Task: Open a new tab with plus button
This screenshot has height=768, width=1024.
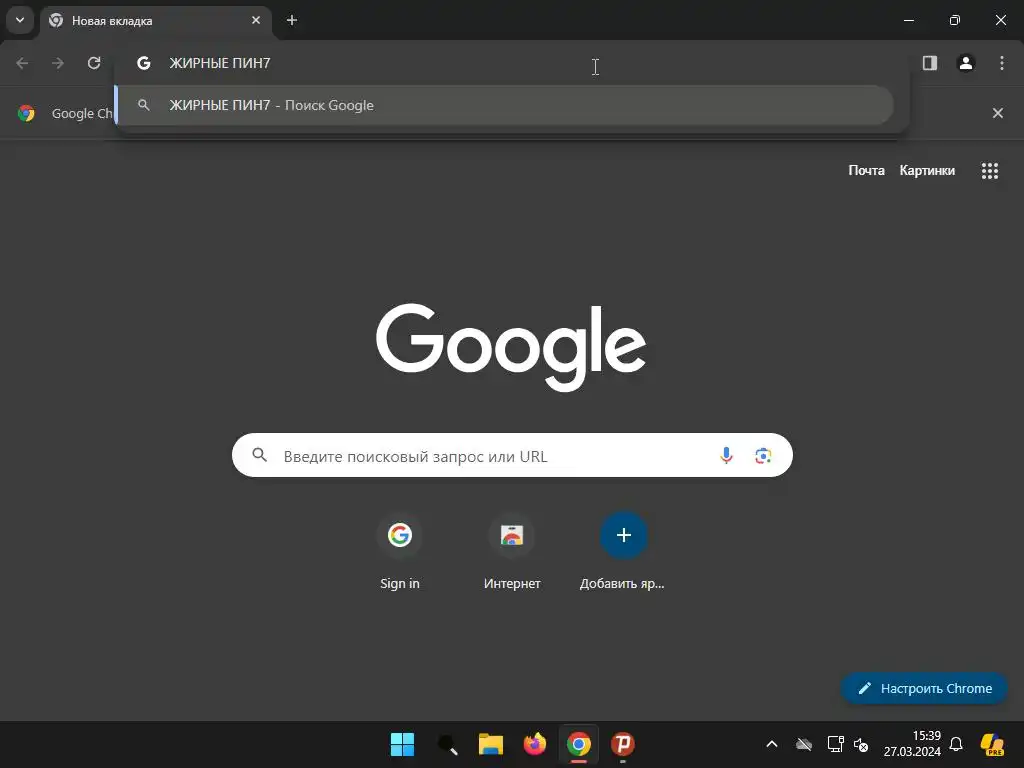Action: (292, 20)
